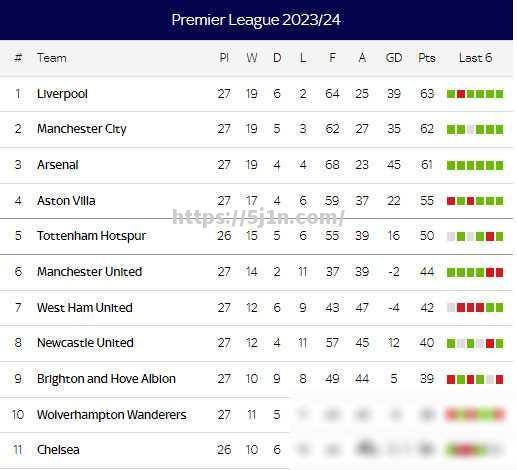Click the Last 6 column header
Image resolution: width=517 pixels, height=470 pixels.
(475, 58)
